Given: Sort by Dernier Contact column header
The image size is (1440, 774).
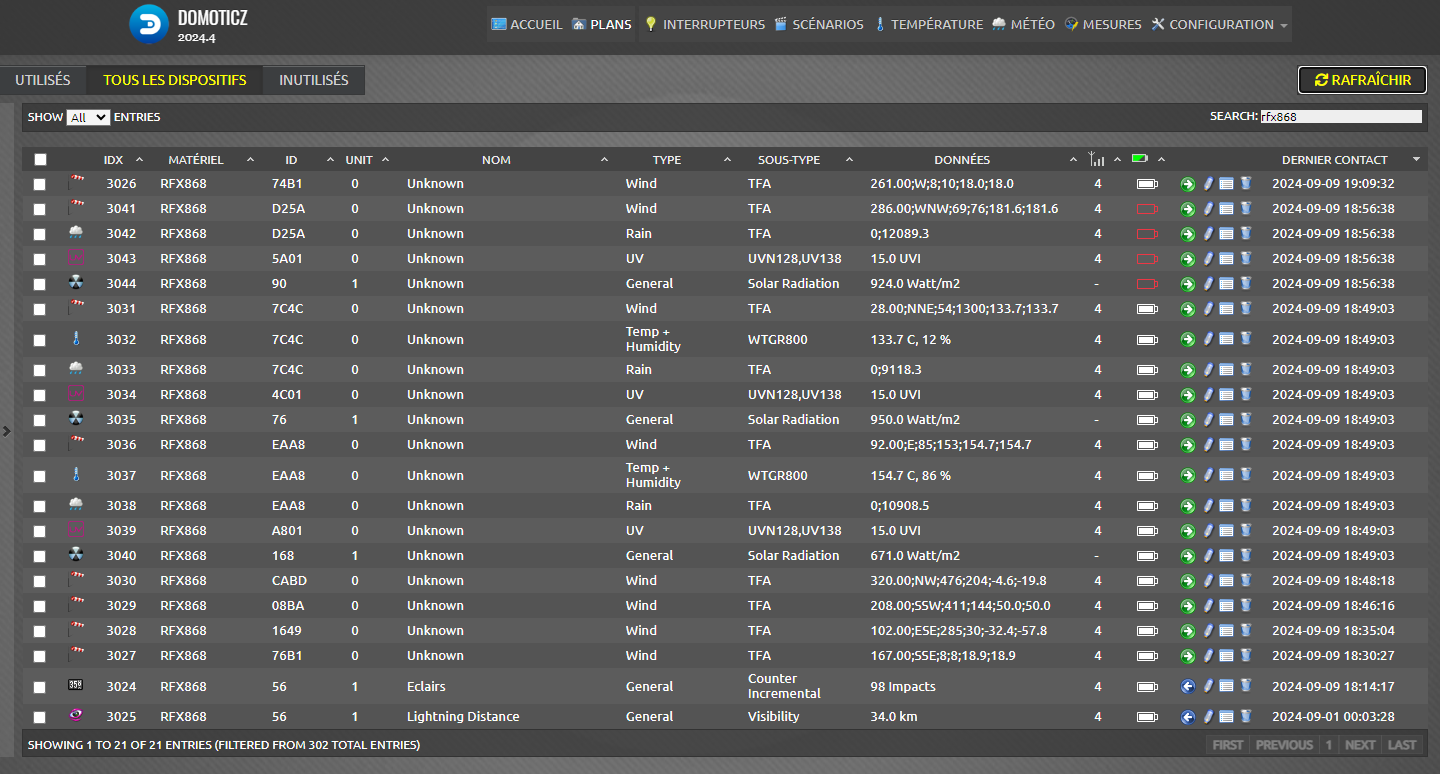Looking at the screenshot, I should pyautogui.click(x=1335, y=160).
